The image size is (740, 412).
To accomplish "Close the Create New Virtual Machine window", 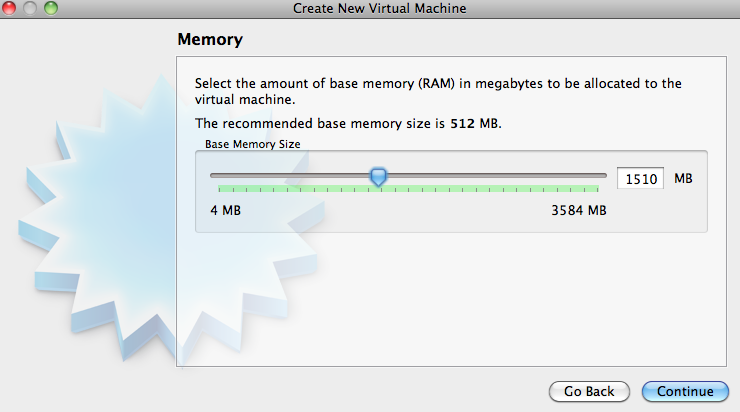I will pyautogui.click(x=11, y=8).
